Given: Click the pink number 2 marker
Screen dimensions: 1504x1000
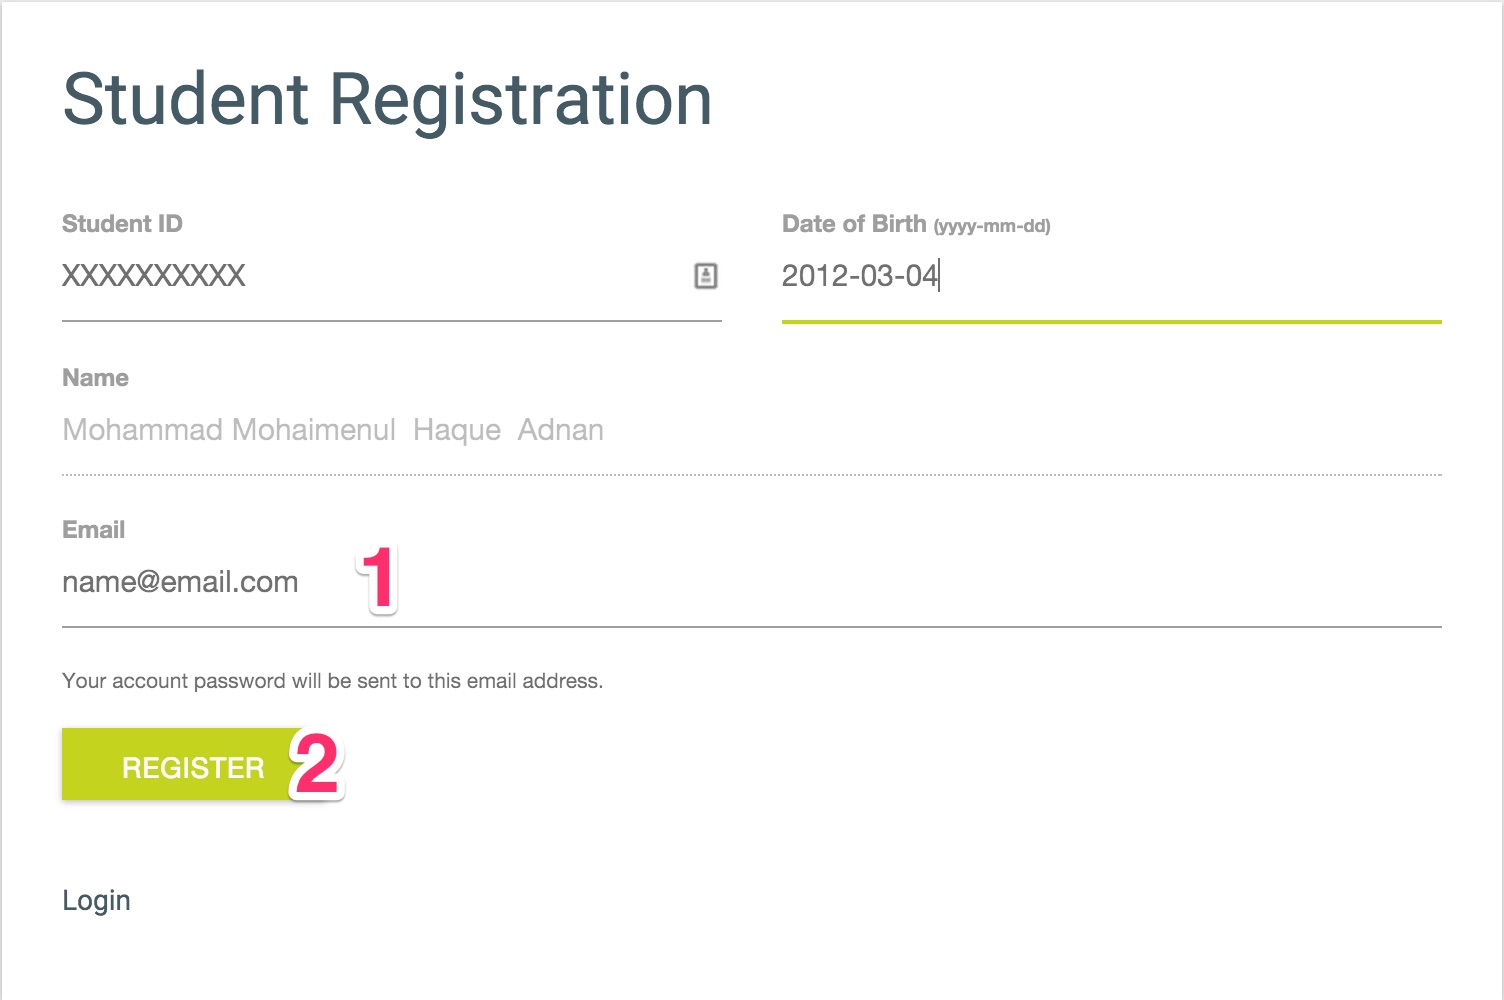Looking at the screenshot, I should tap(316, 765).
